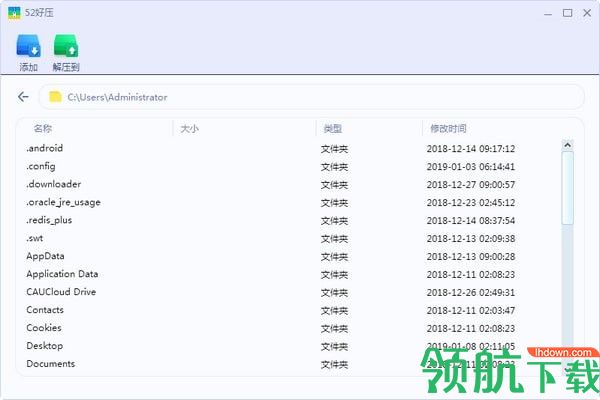Click the yellow folder icon in path bar

click(x=55, y=97)
